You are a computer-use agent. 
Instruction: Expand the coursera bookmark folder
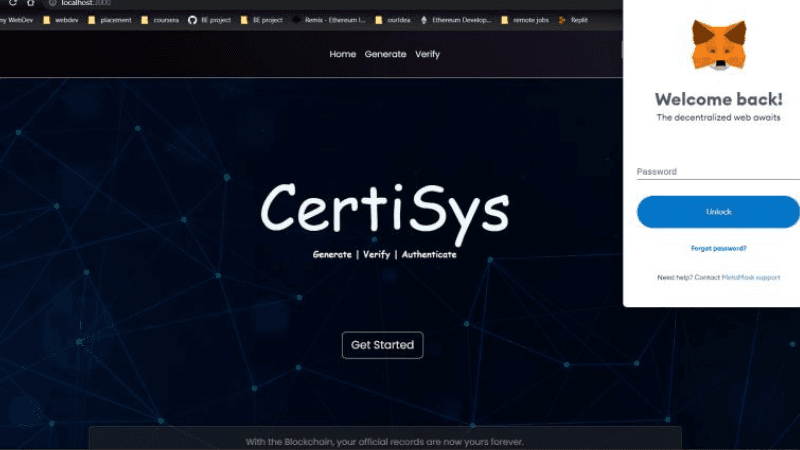point(160,20)
